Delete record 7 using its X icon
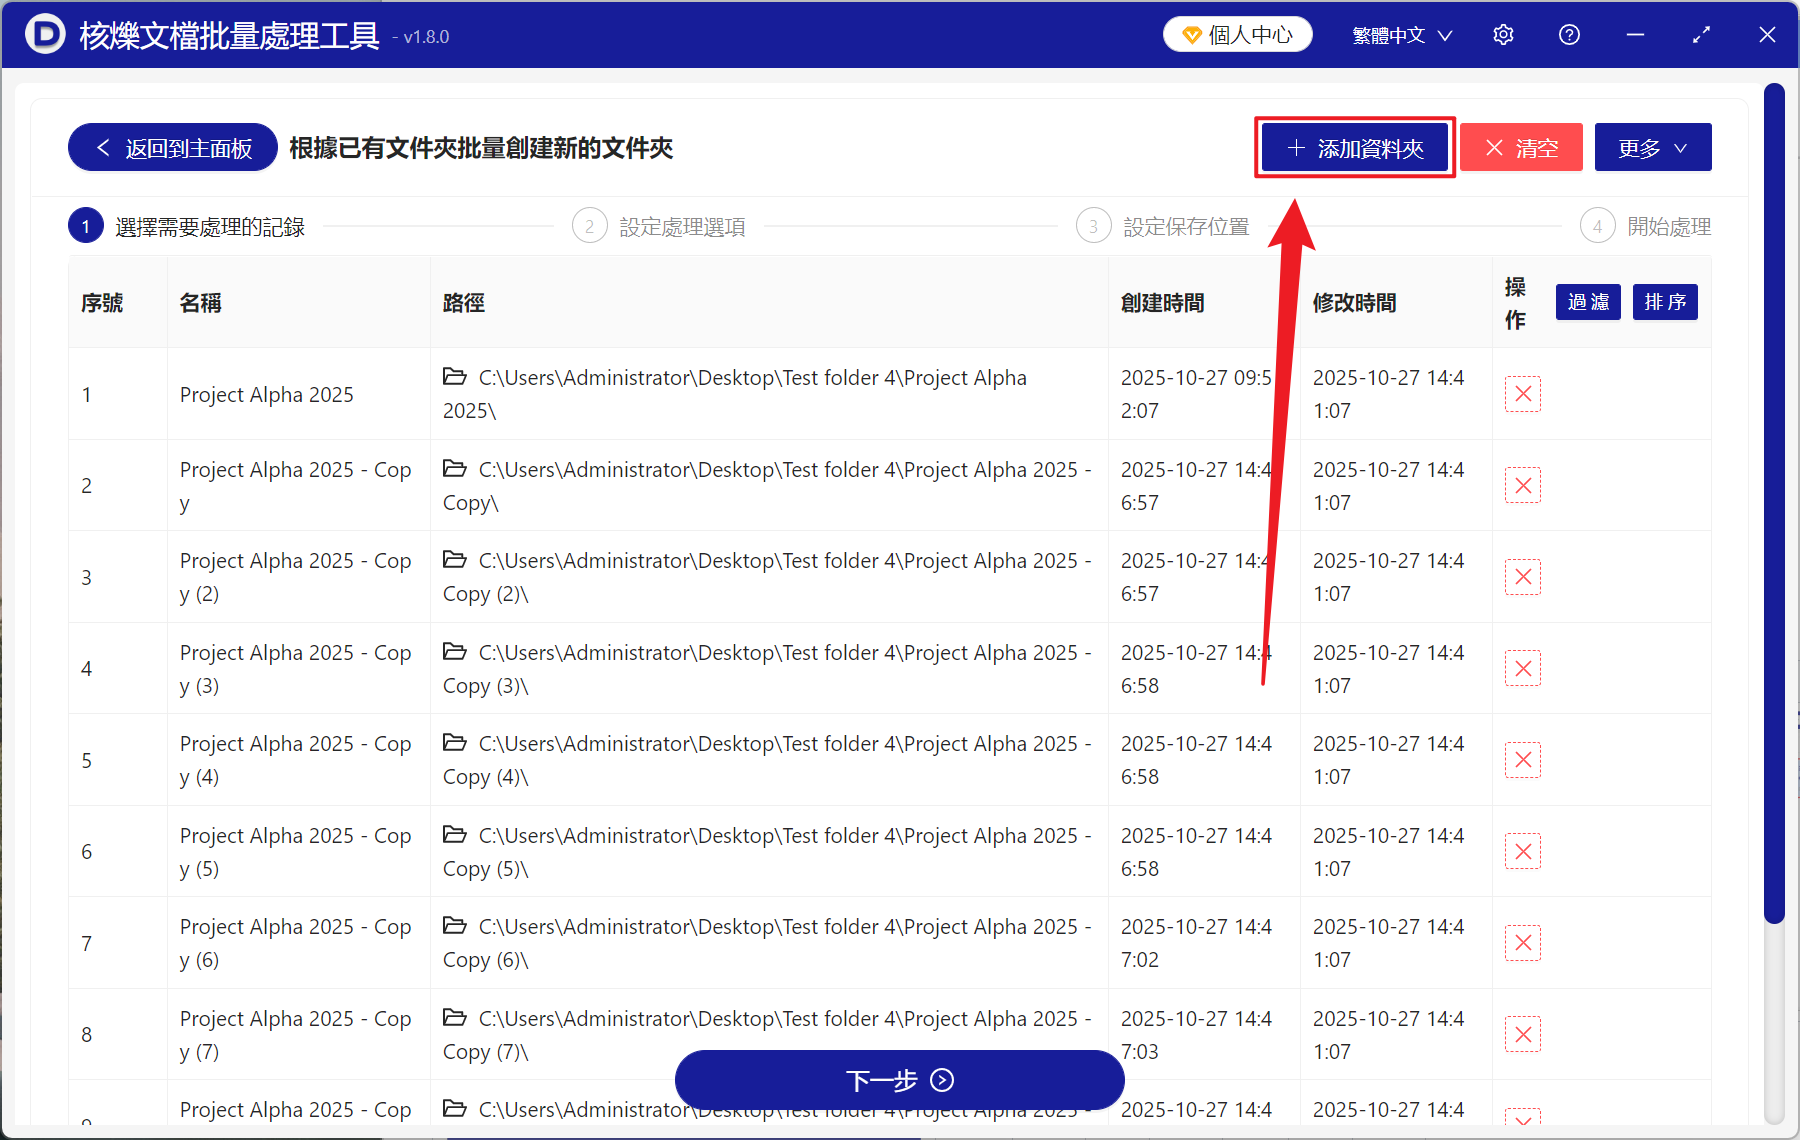This screenshot has height=1140, width=1800. 1522,943
